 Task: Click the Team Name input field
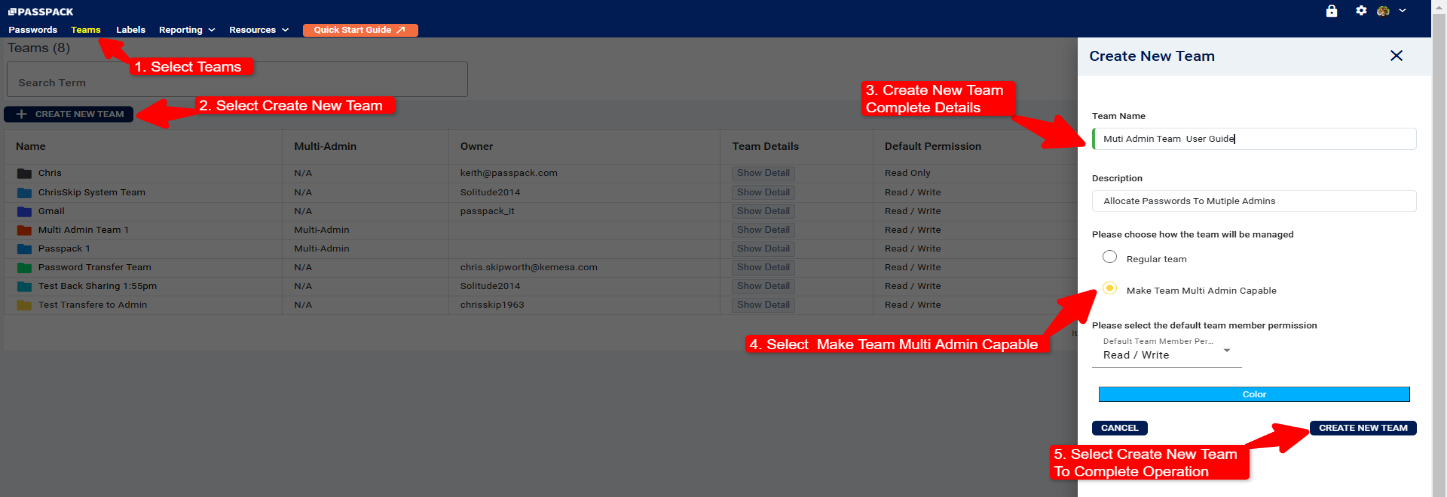1254,139
